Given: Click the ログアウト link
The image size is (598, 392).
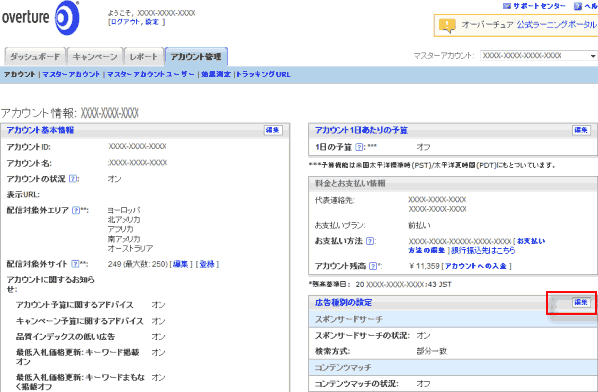Looking at the screenshot, I should pyautogui.click(x=125, y=22).
